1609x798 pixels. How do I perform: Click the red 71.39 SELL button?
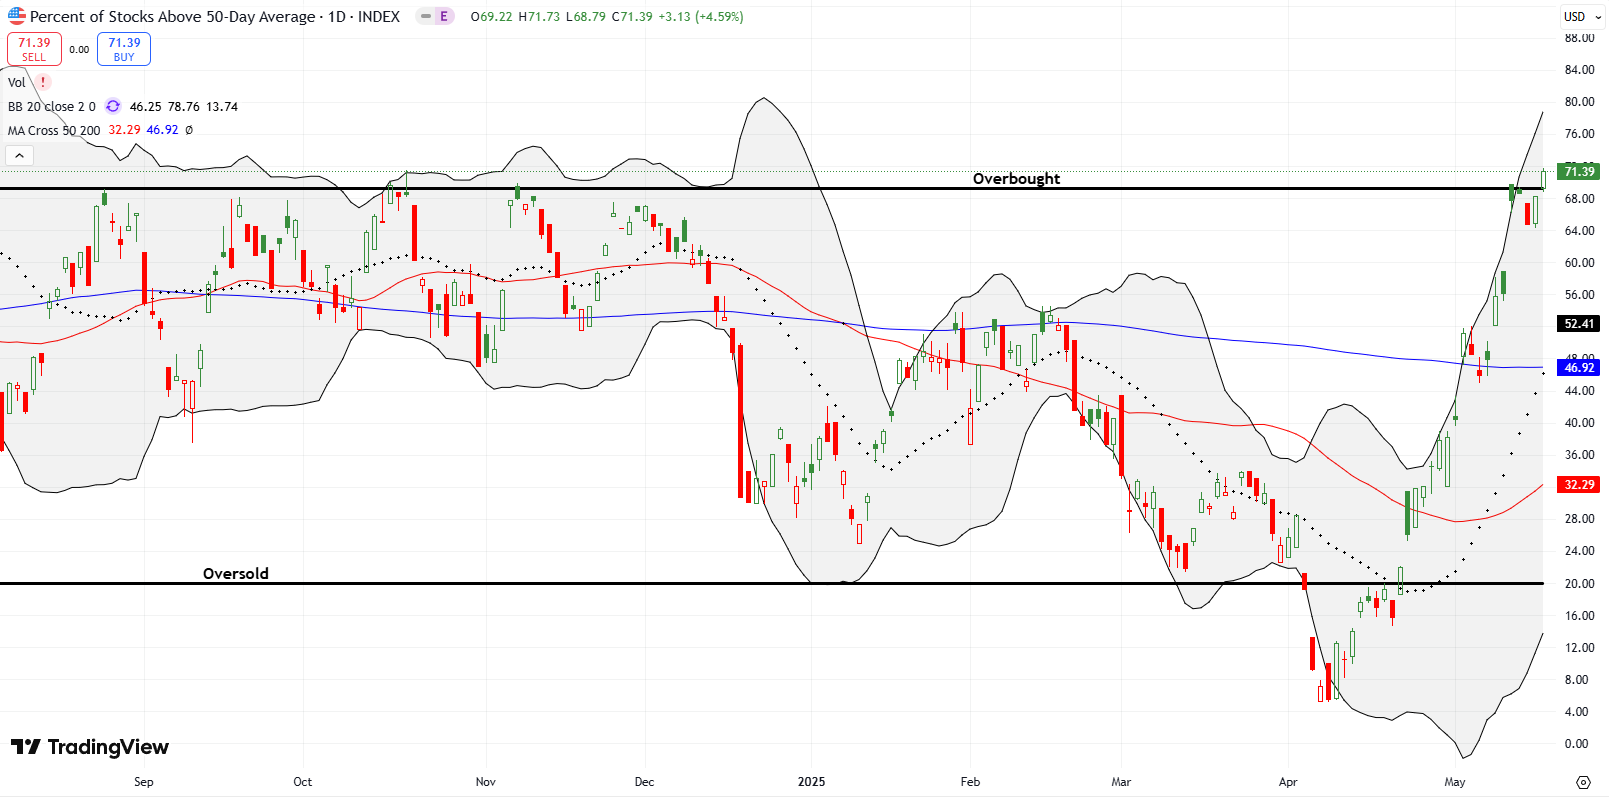click(x=34, y=49)
